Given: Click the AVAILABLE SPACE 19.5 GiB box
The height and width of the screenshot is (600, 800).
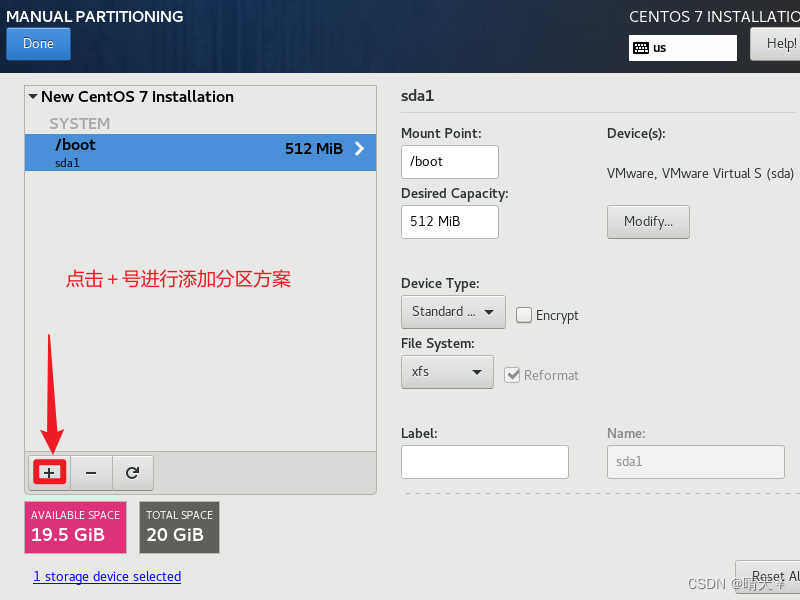Looking at the screenshot, I should coord(76,527).
